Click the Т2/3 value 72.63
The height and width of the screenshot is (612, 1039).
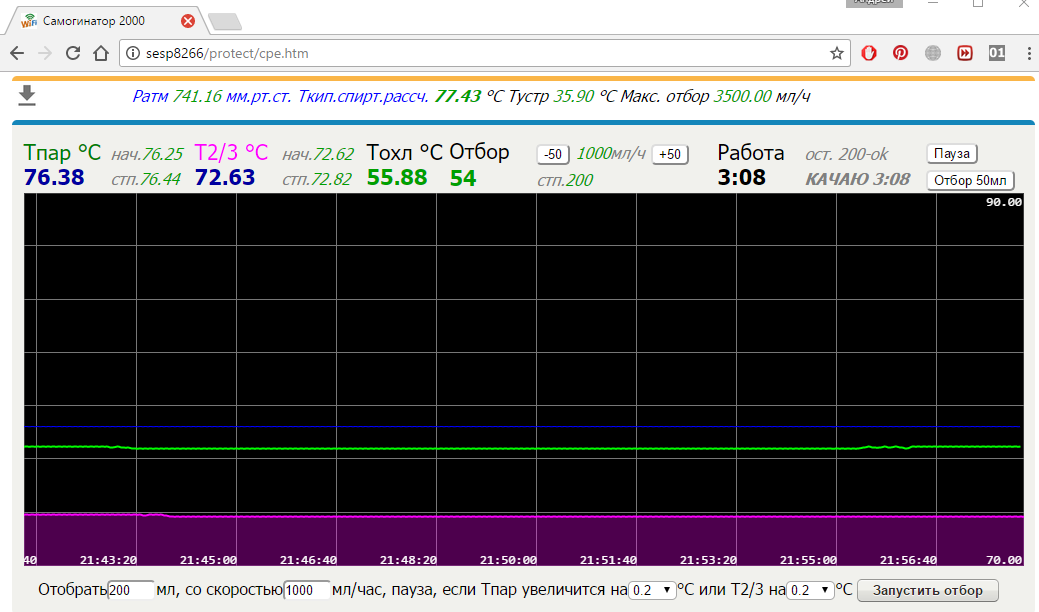[x=225, y=178]
